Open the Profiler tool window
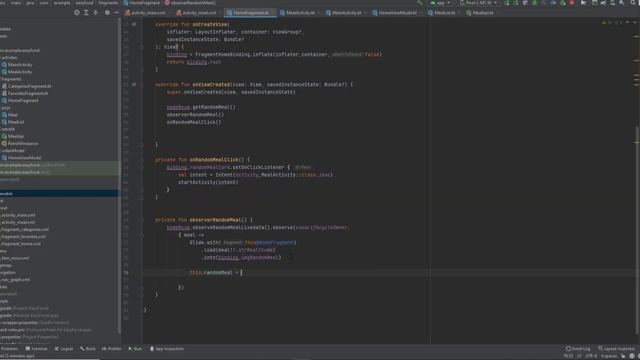 click(112, 349)
